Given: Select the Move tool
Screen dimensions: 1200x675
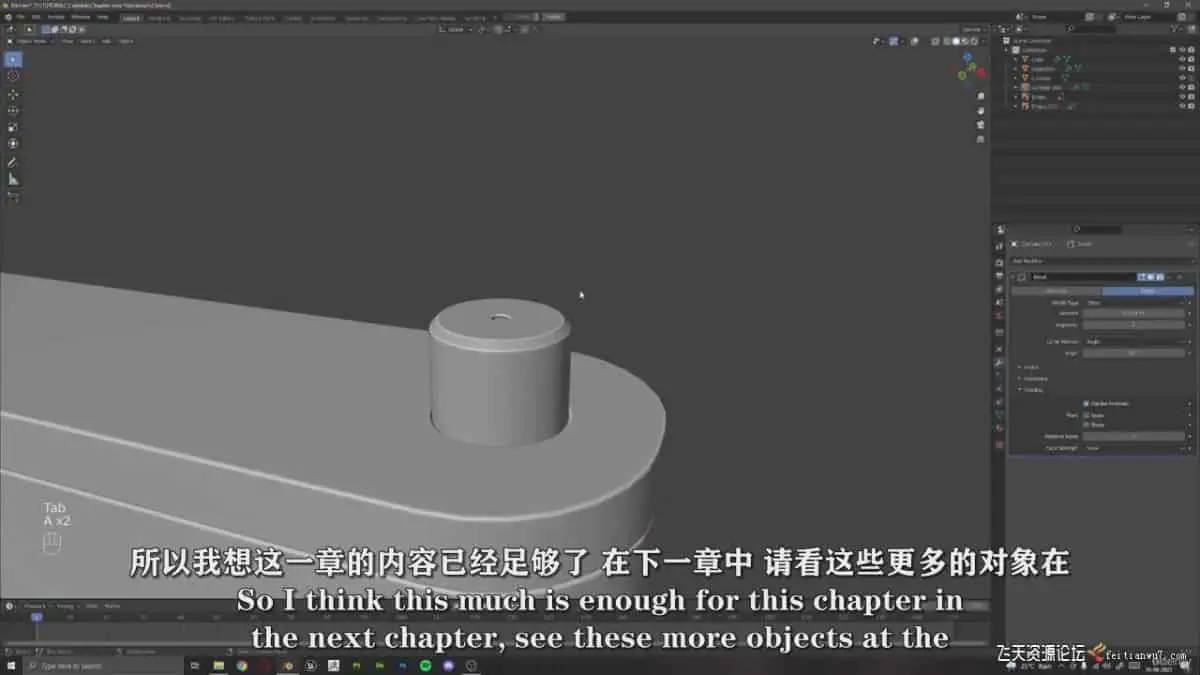Looking at the screenshot, I should pyautogui.click(x=13, y=94).
